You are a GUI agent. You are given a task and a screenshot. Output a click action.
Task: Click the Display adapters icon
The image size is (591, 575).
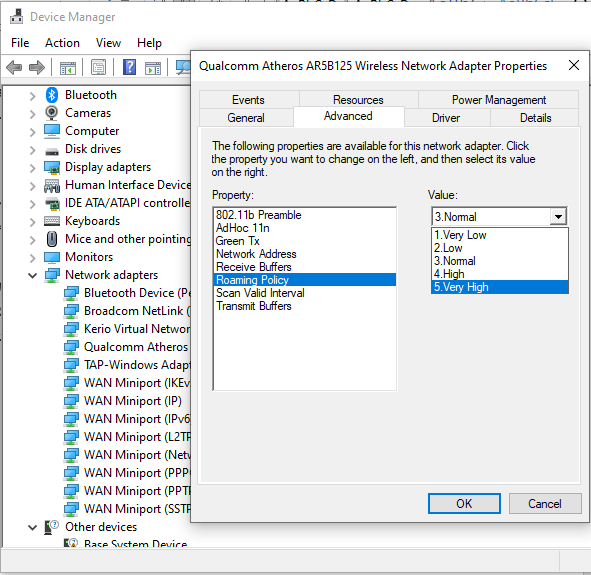click(x=52, y=167)
